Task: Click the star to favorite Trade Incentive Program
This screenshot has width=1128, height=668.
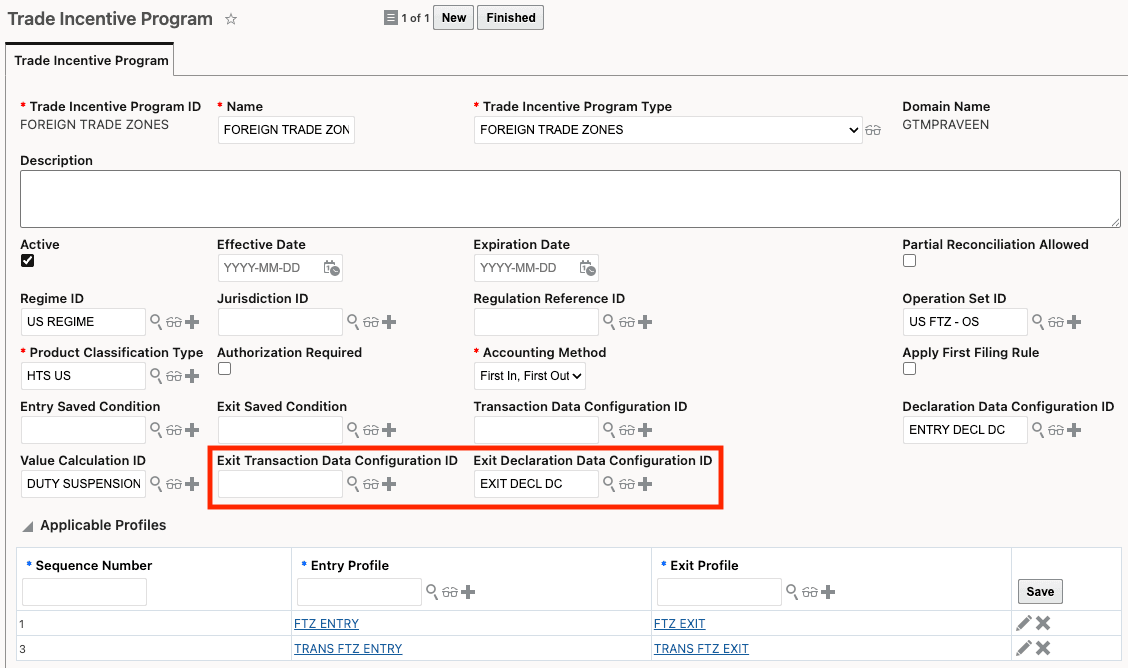Action: click(231, 18)
